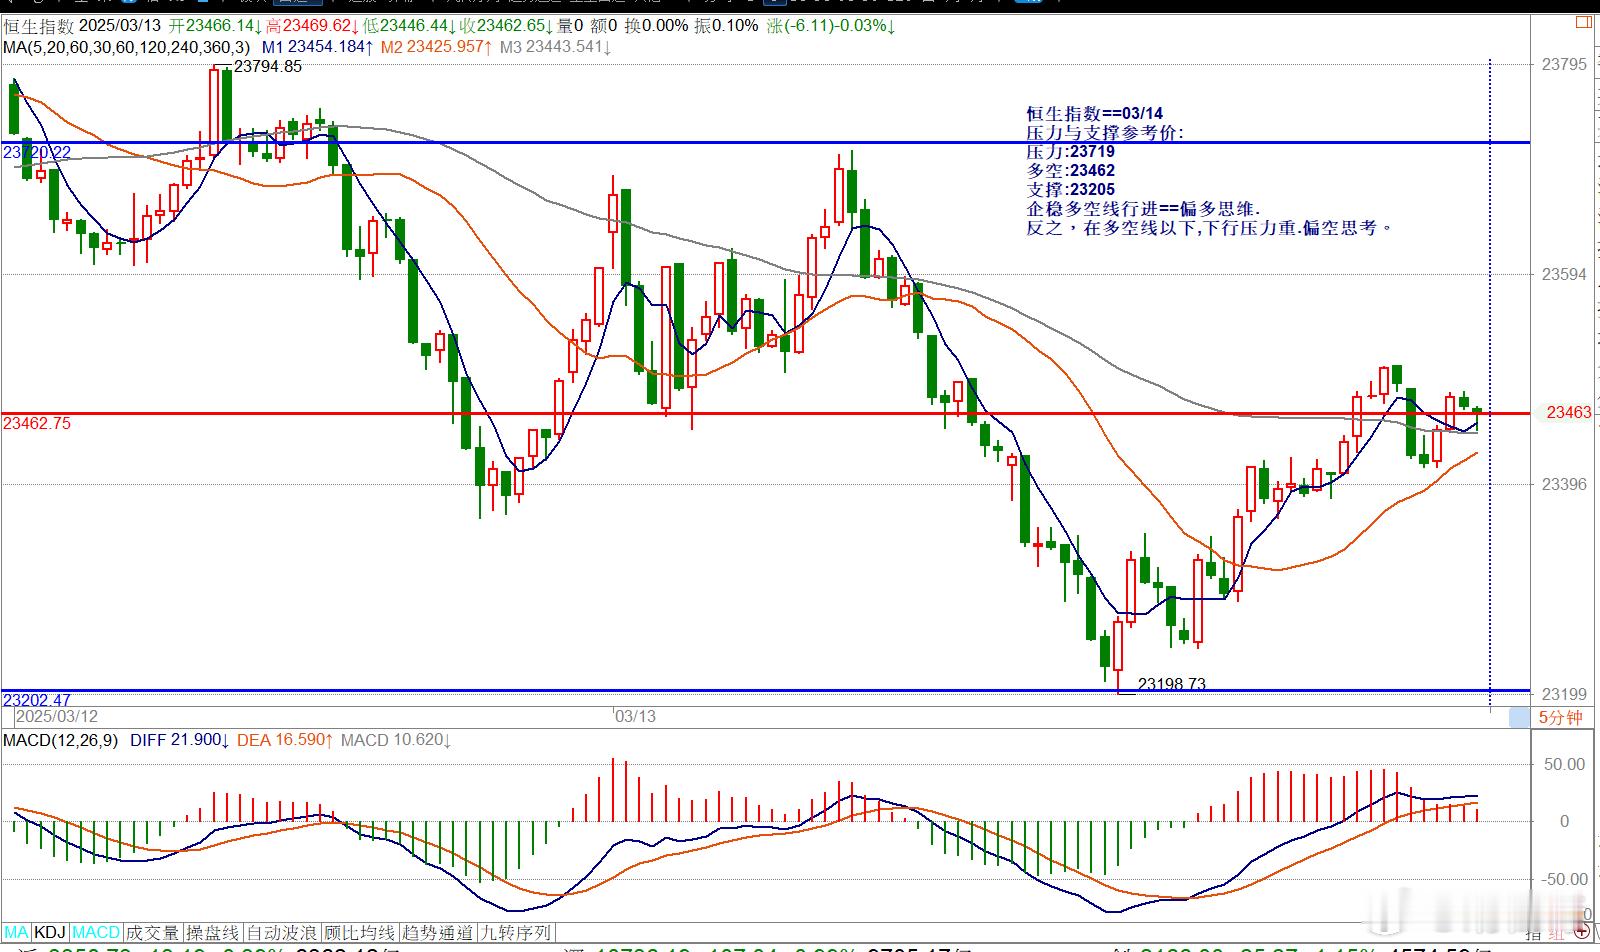Click the 企稳多空线行进==偏多思维 annotation line
Viewport: 1600px width, 952px height.
[x=1143, y=209]
